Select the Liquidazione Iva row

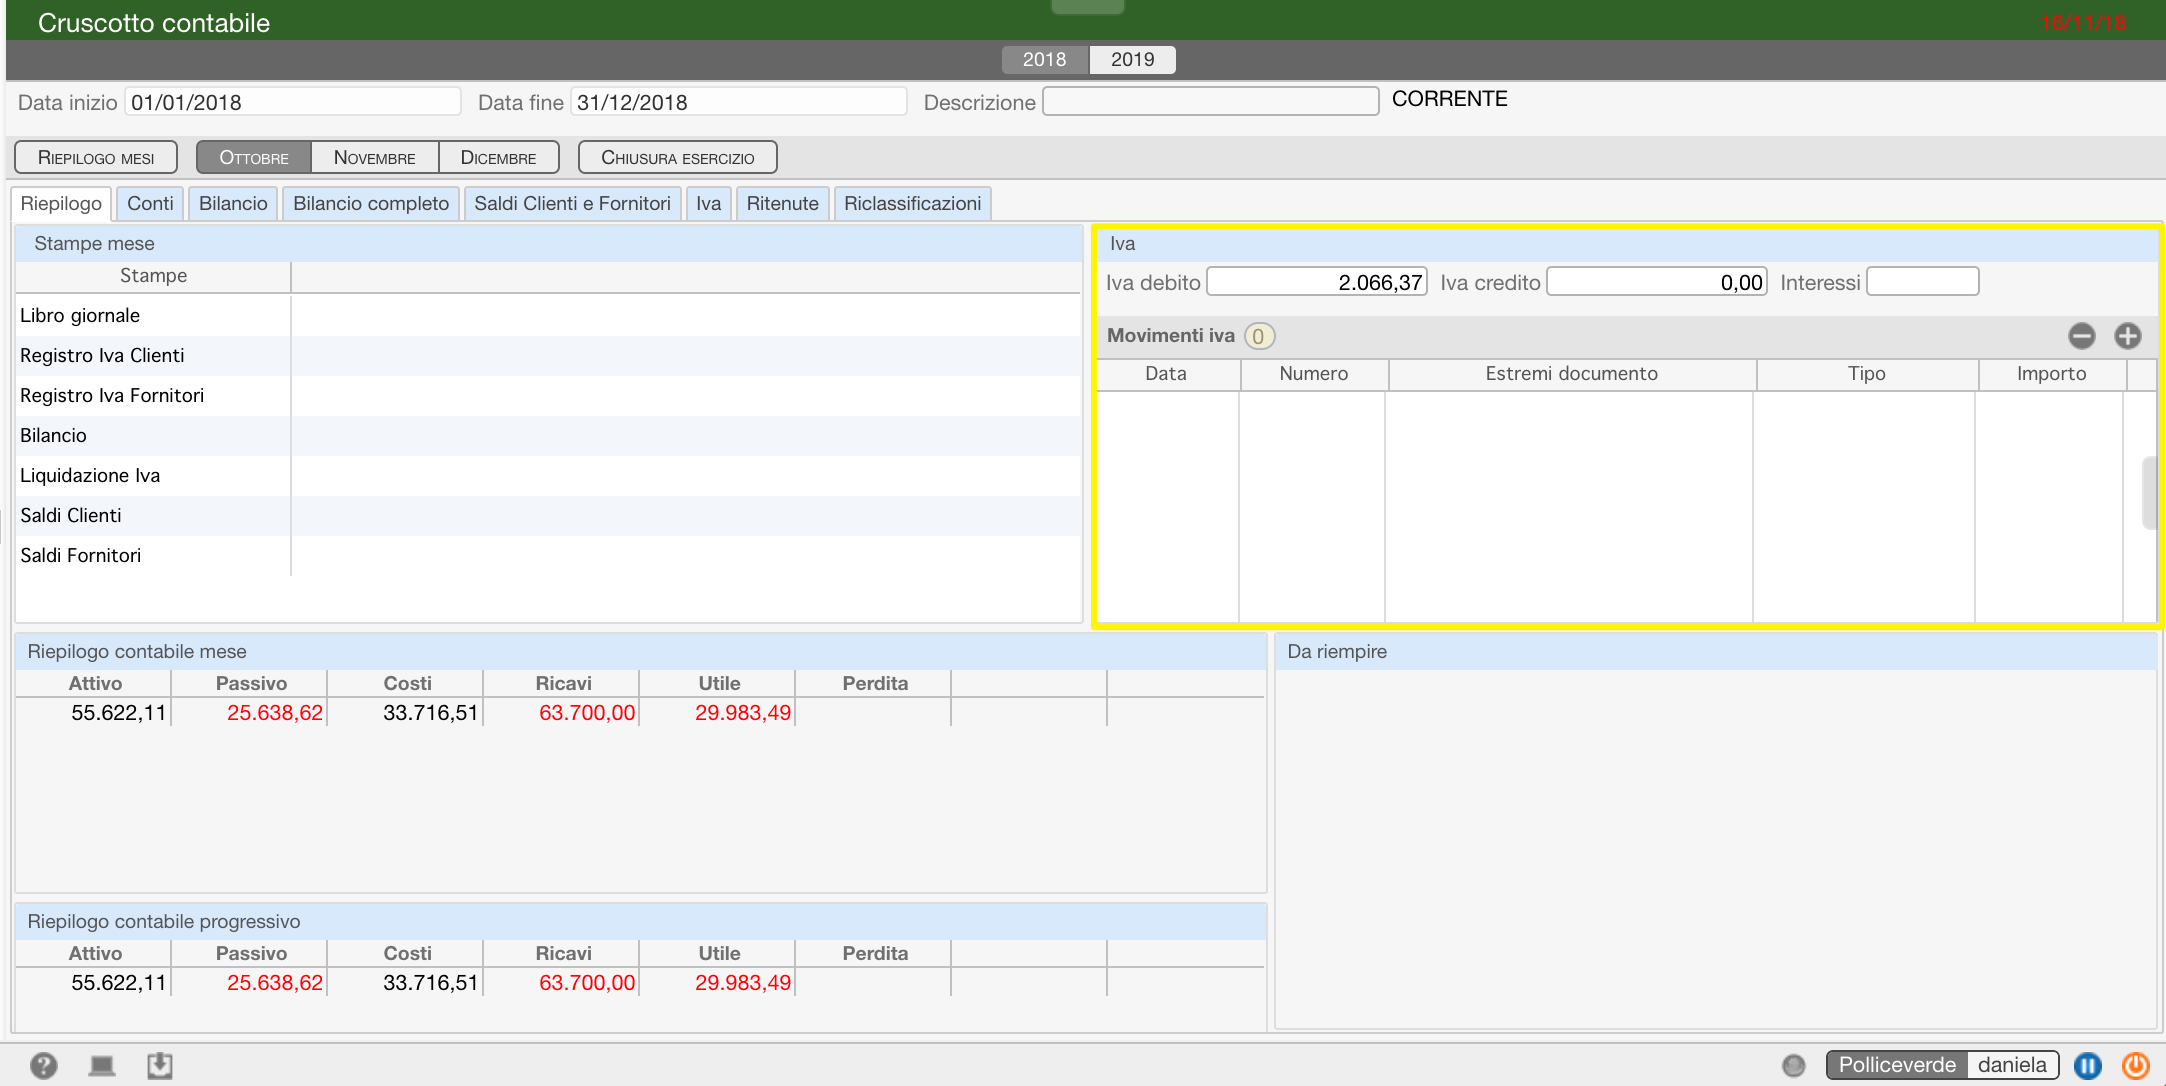548,476
